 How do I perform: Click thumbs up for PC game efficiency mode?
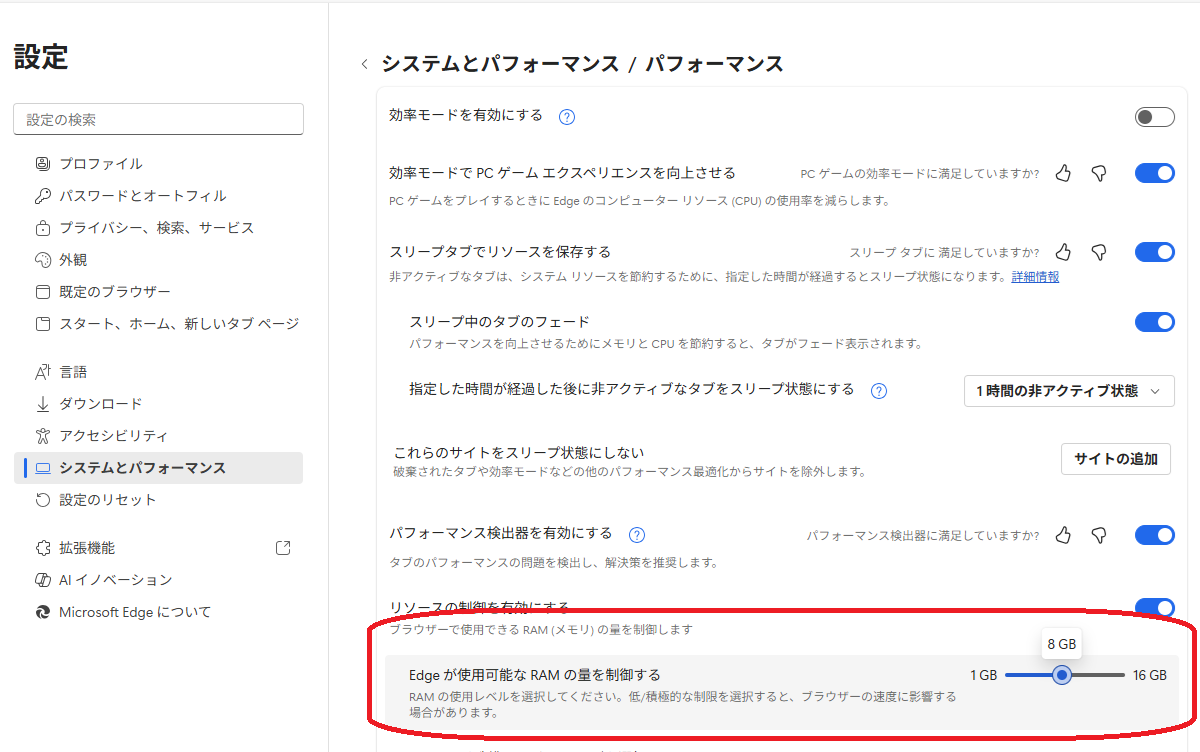tap(1063, 173)
